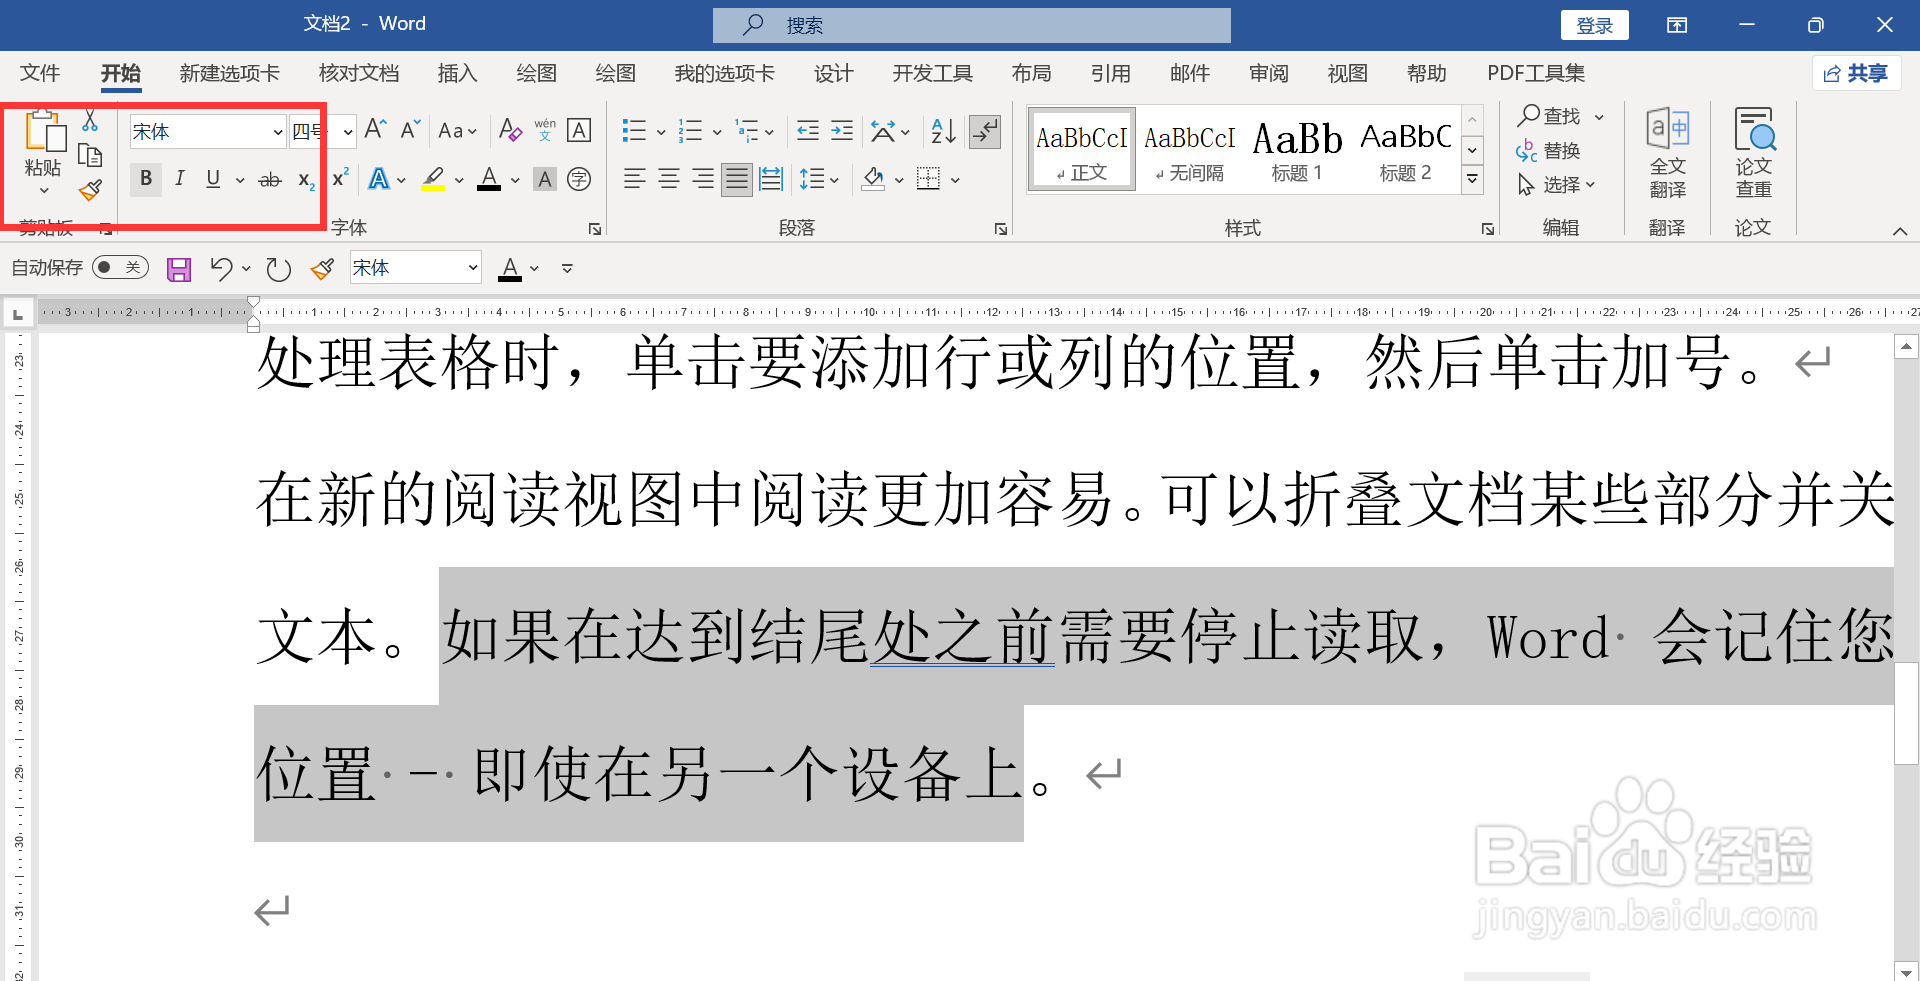Clear all formatting with the eraser A icon
The width and height of the screenshot is (1920, 981).
click(x=510, y=130)
